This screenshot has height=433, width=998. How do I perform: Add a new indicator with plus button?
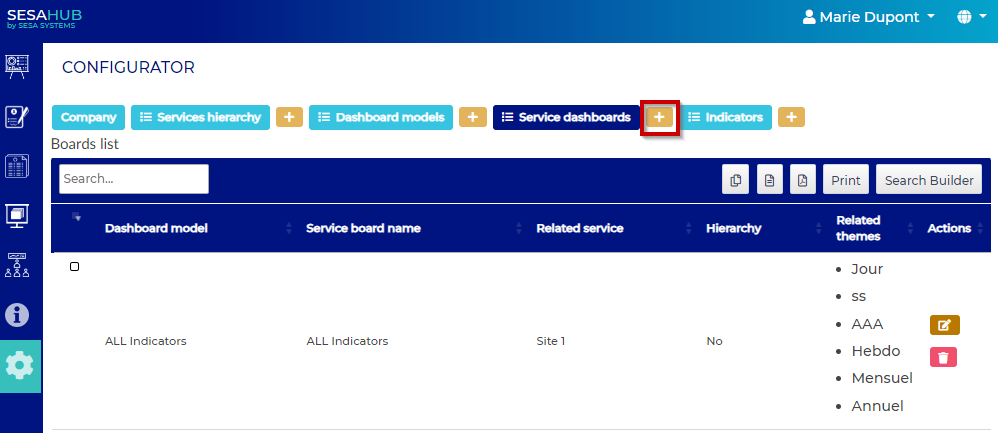[x=791, y=117]
